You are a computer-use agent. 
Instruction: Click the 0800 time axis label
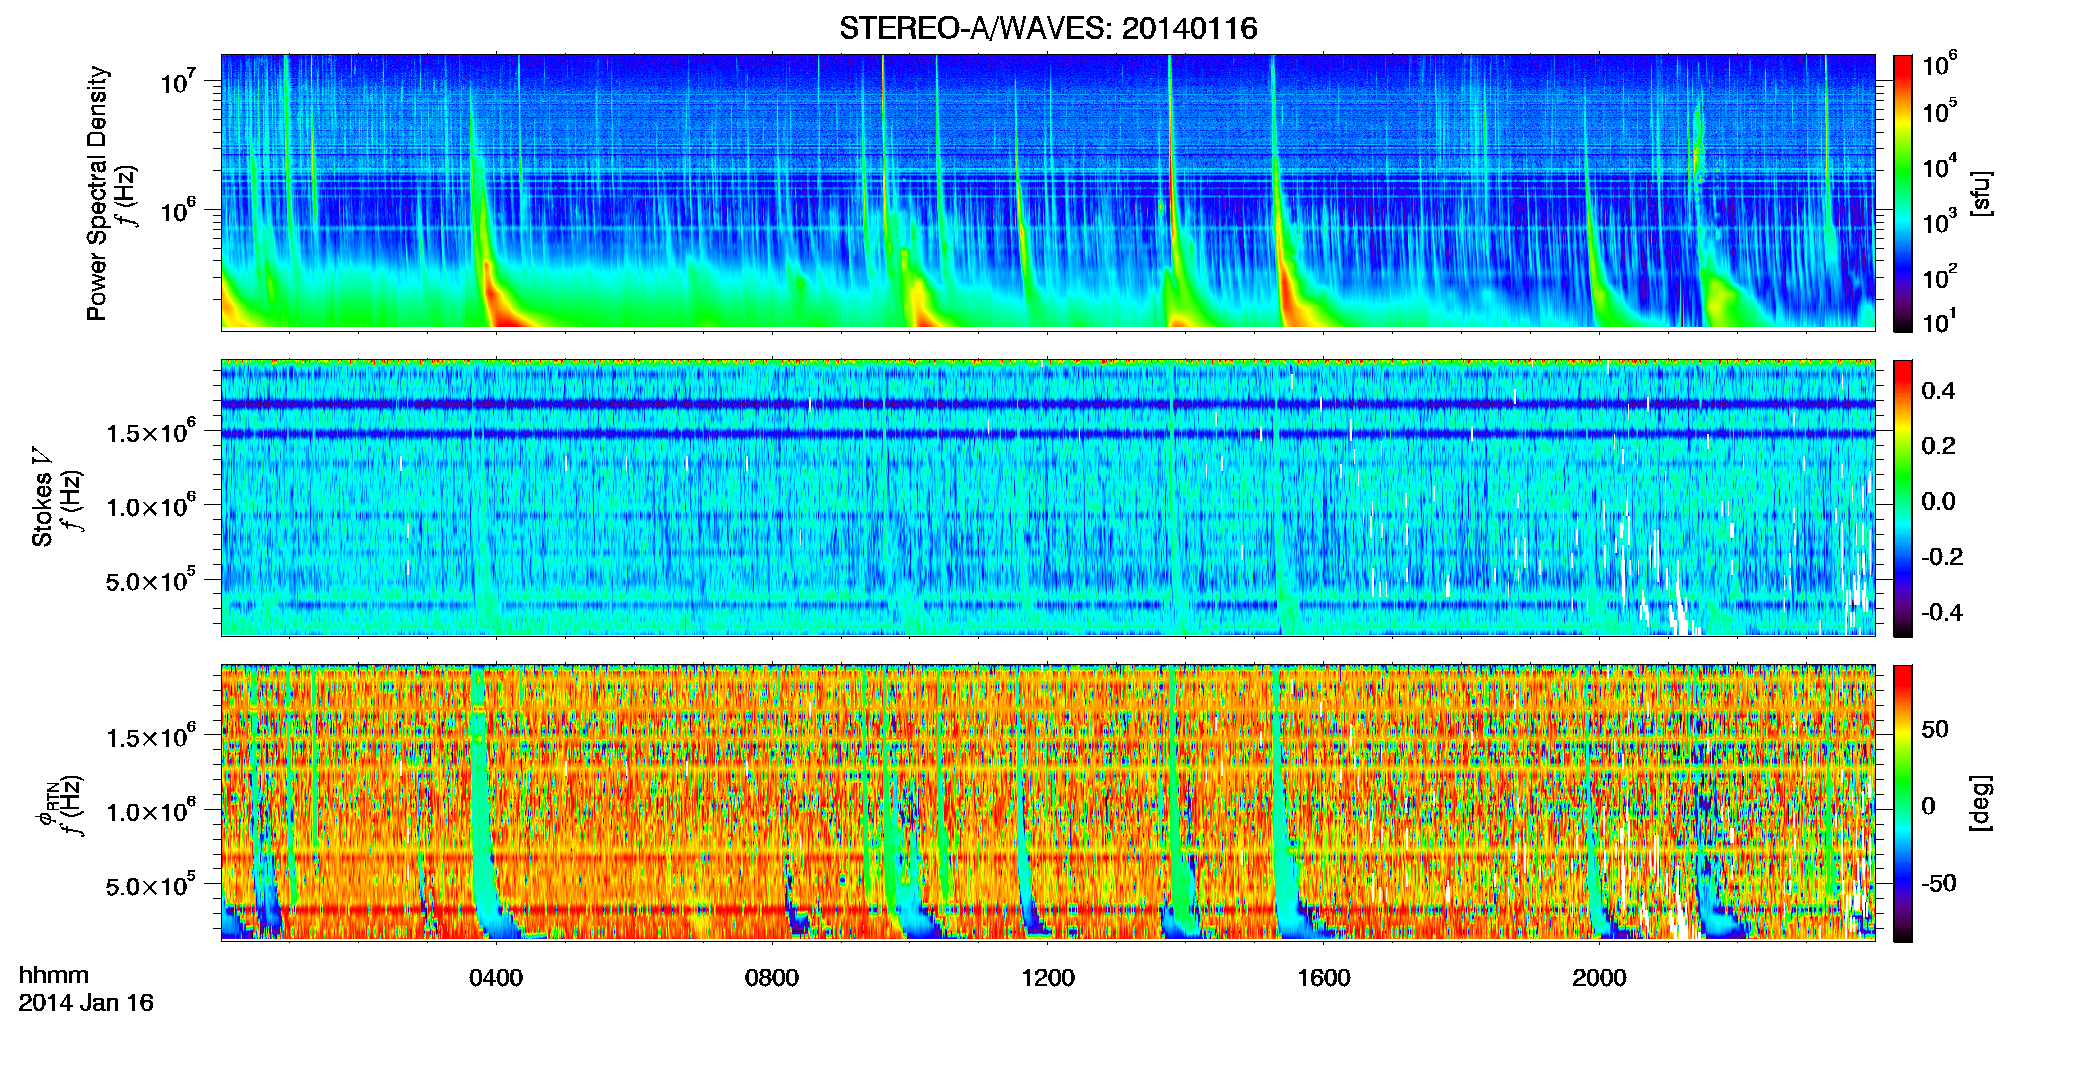click(772, 978)
